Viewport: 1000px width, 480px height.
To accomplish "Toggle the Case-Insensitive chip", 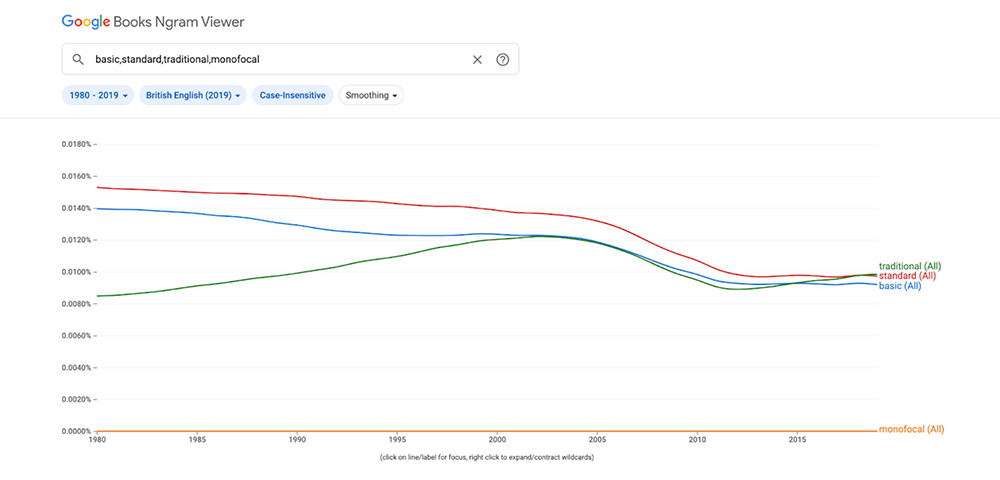I will 293,95.
